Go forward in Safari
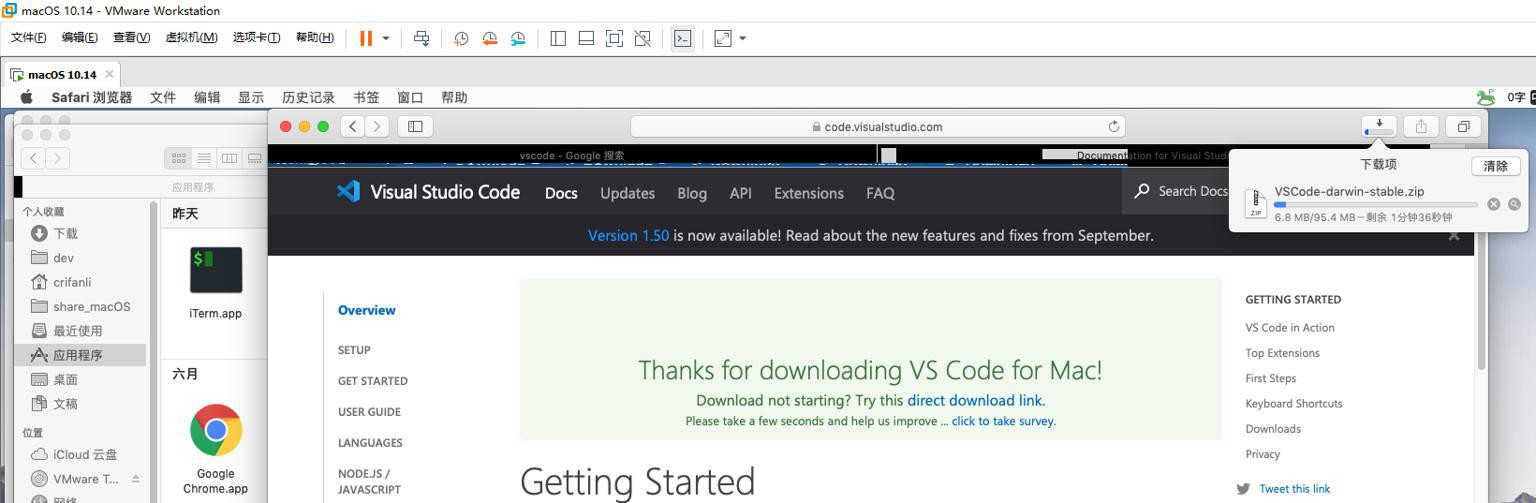Image resolution: width=1536 pixels, height=503 pixels. [x=377, y=126]
